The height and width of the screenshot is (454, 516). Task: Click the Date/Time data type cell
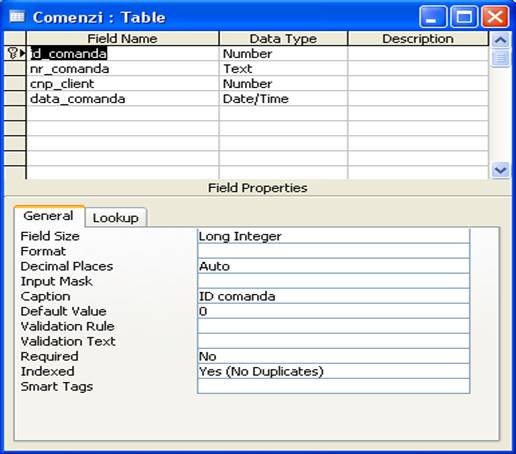(283, 99)
